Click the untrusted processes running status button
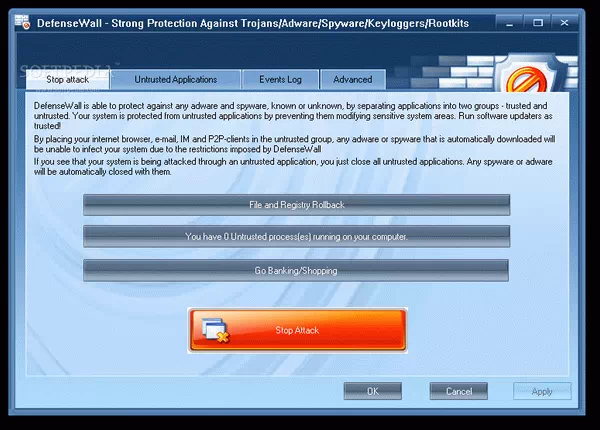Screen dimensions: 600x430 click(x=297, y=237)
